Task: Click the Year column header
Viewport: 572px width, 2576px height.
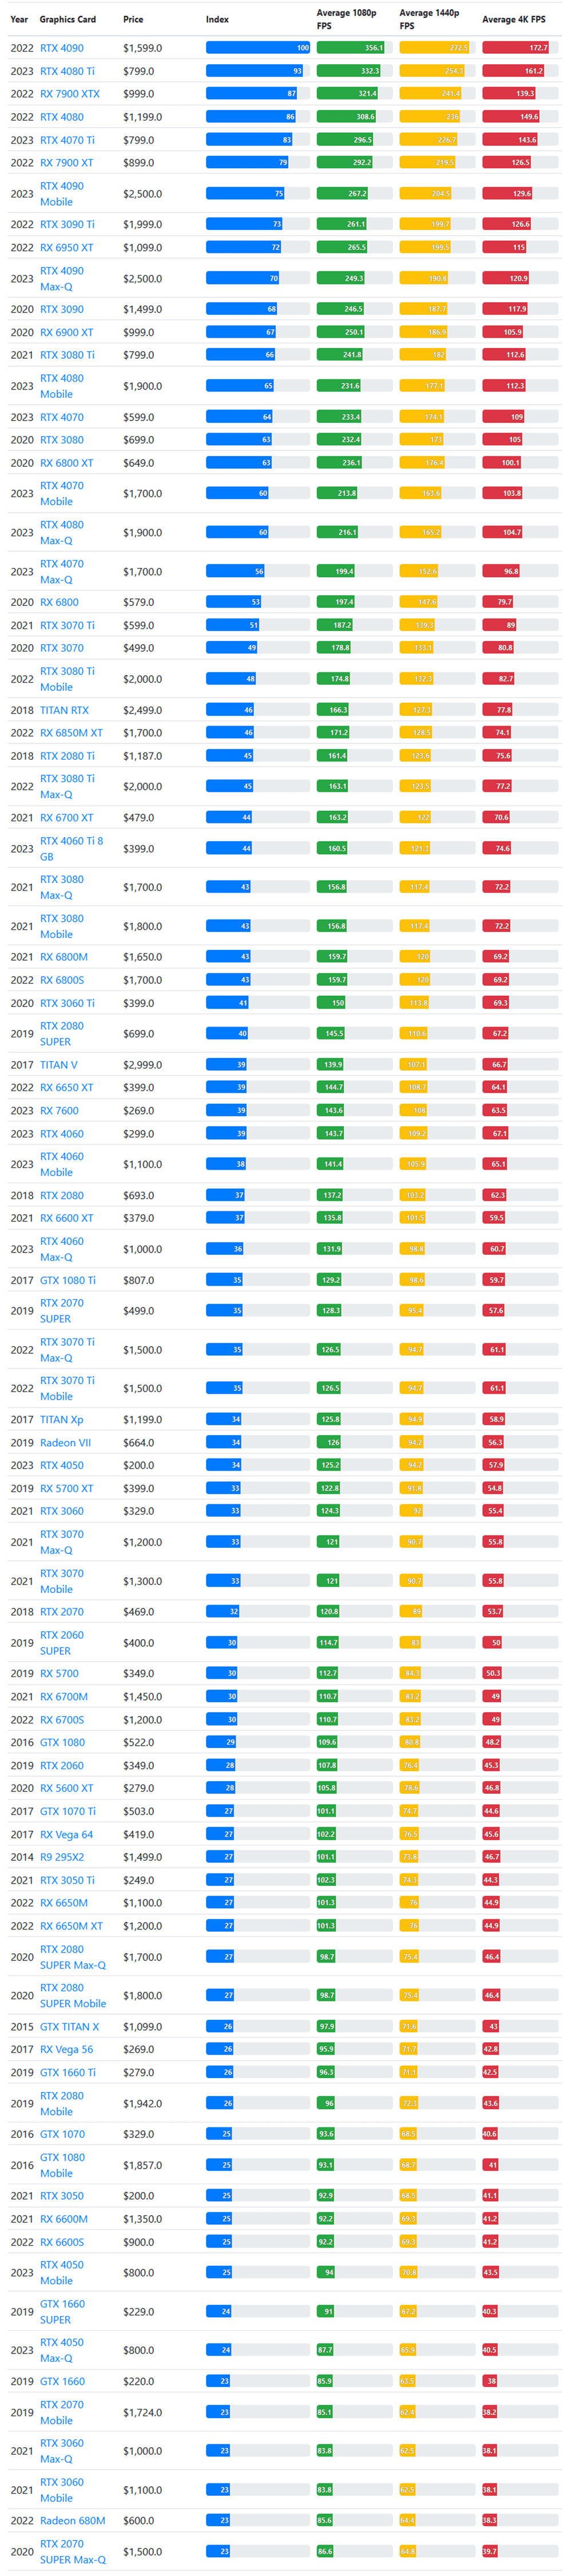Action: pyautogui.click(x=19, y=19)
